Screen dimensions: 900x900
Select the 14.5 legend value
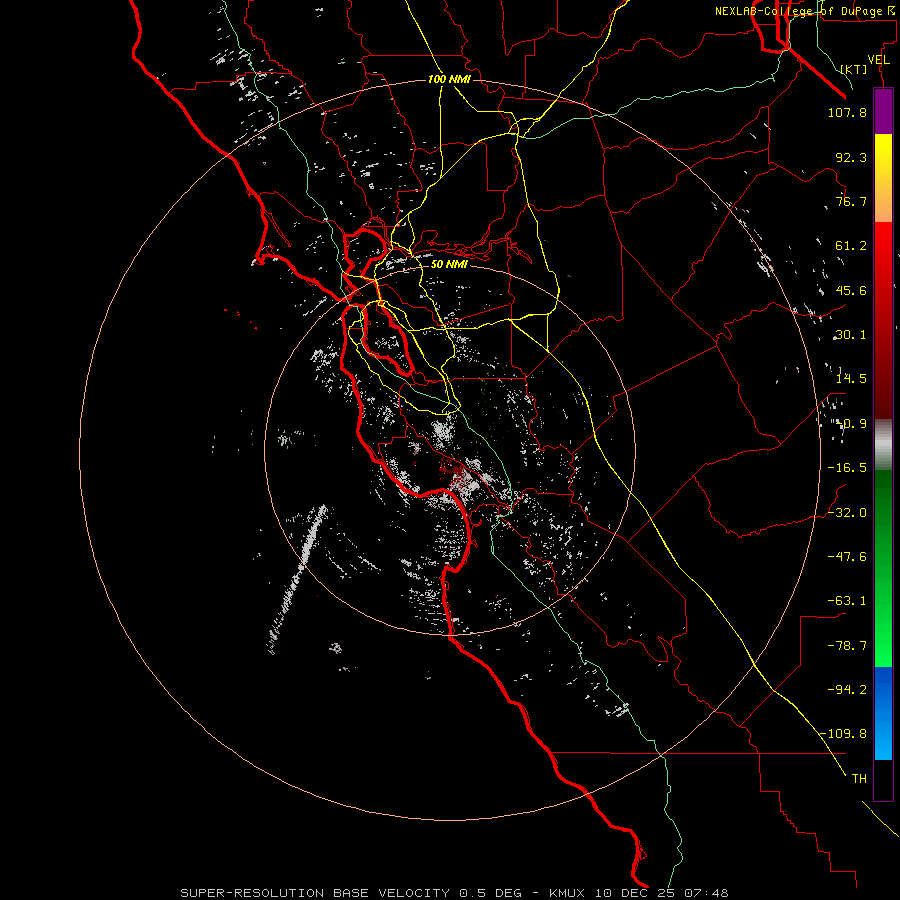pyautogui.click(x=851, y=379)
